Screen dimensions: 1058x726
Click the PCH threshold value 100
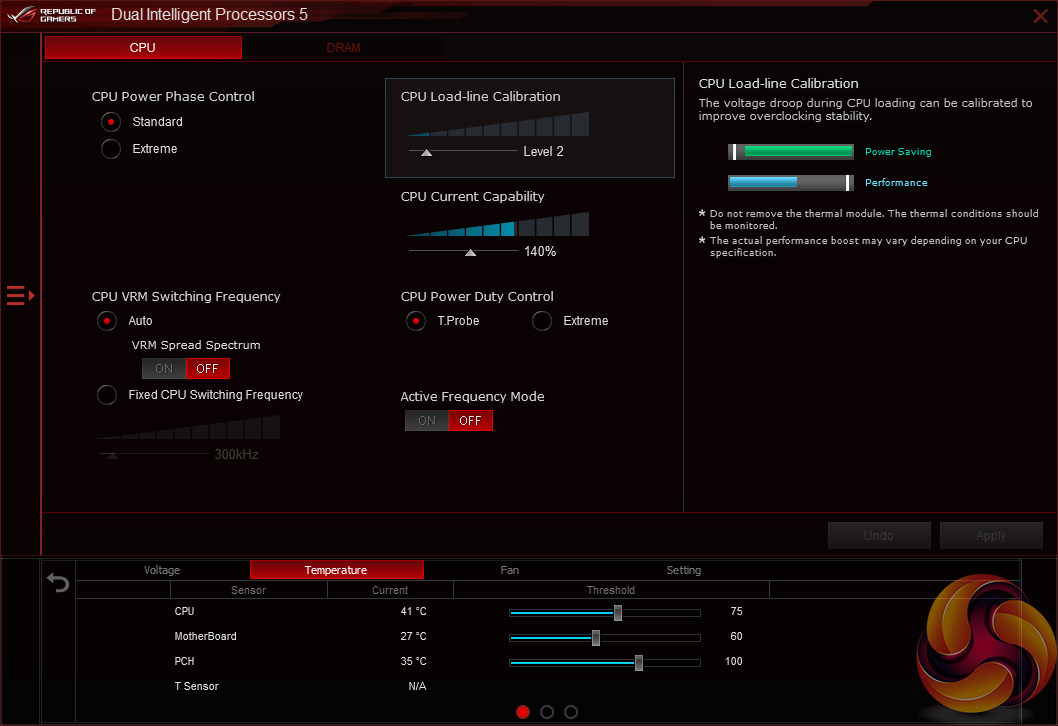(x=733, y=661)
